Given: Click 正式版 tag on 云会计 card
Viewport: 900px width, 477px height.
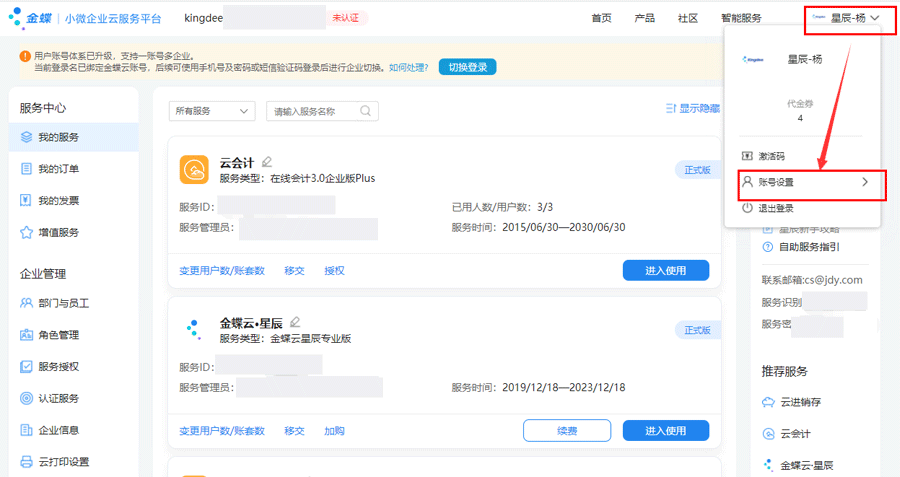Looking at the screenshot, I should pyautogui.click(x=697, y=170).
